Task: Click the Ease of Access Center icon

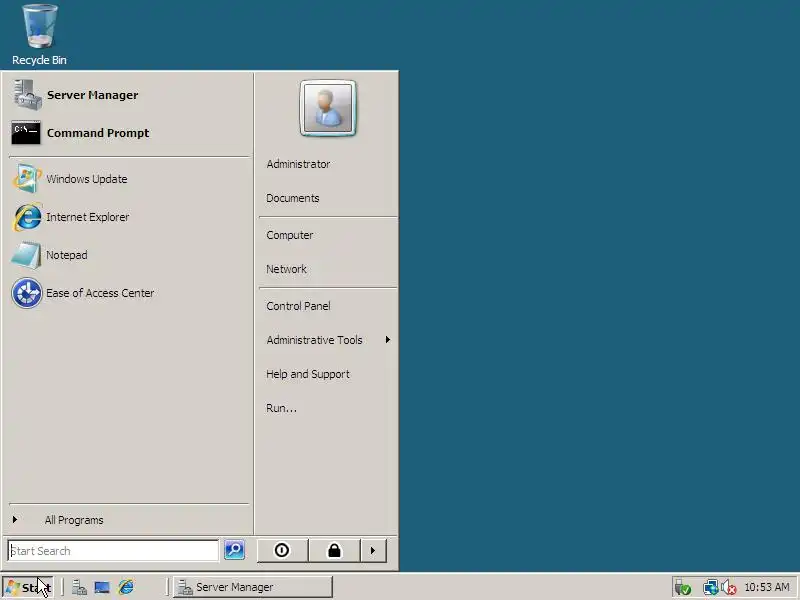Action: 27,293
